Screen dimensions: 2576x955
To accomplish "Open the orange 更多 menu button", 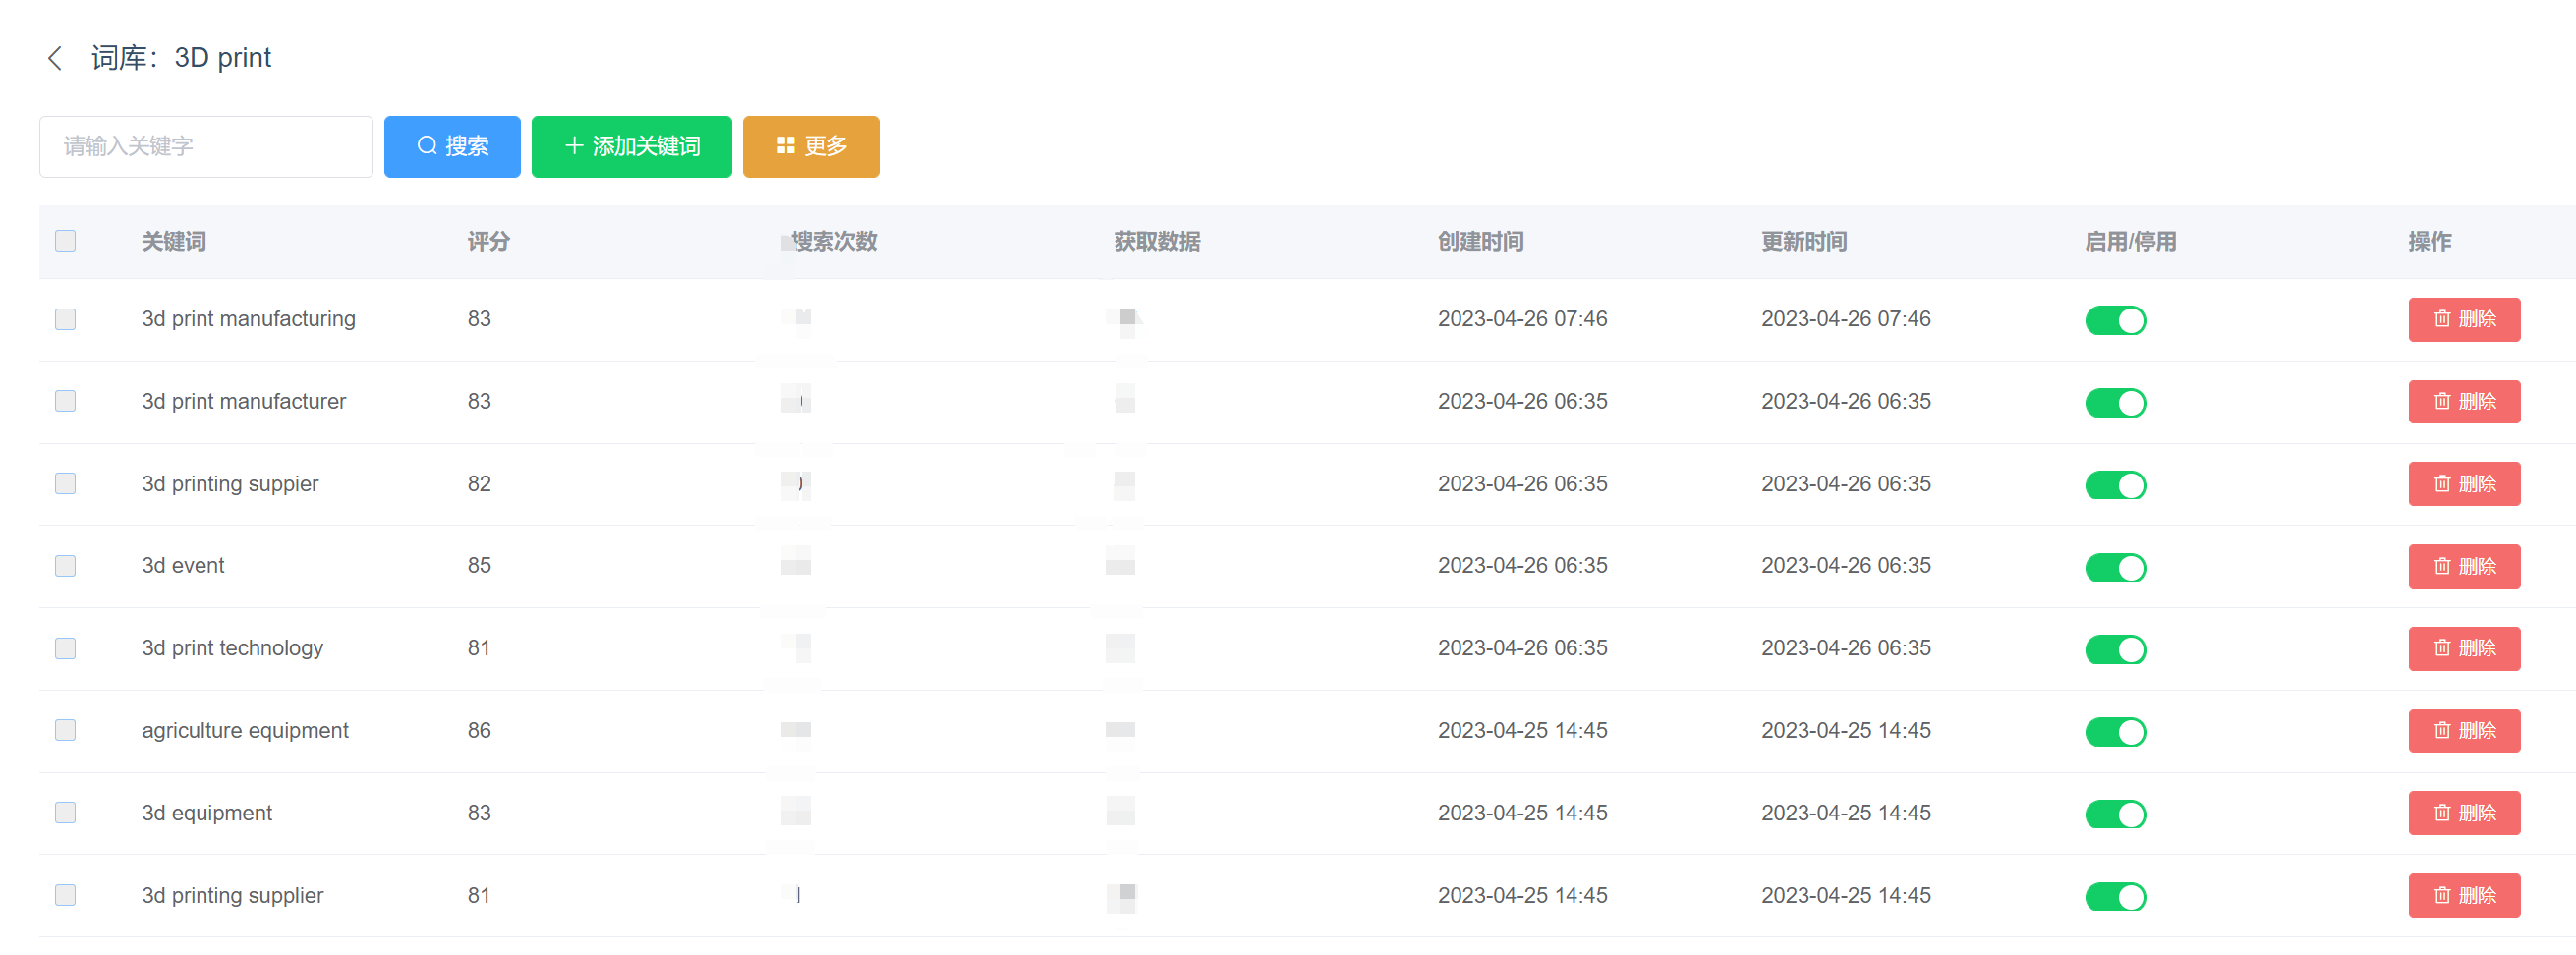I will pyautogui.click(x=811, y=147).
